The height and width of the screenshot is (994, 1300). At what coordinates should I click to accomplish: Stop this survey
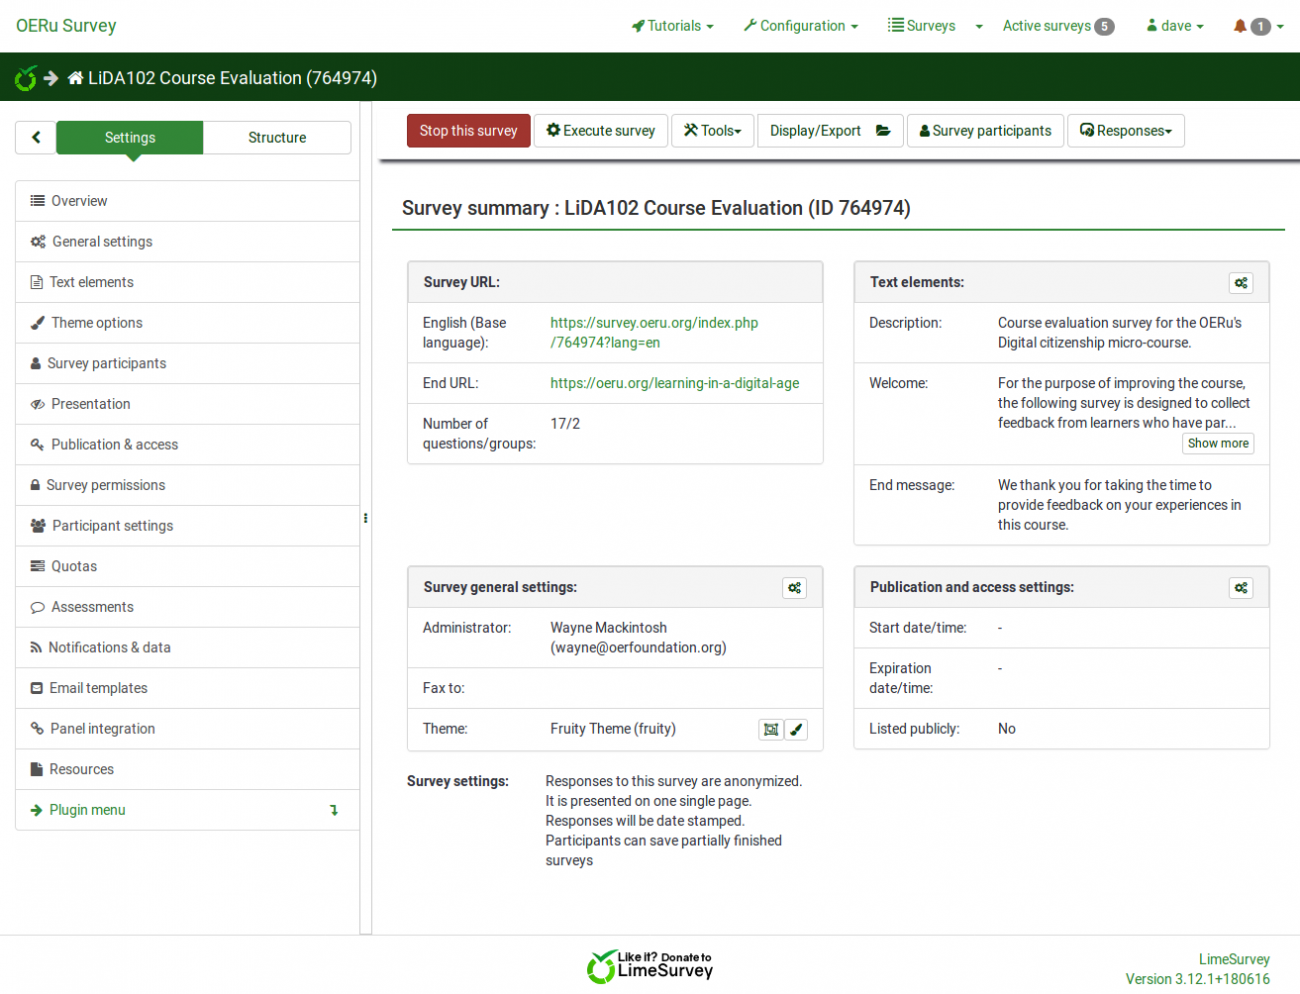pos(468,131)
